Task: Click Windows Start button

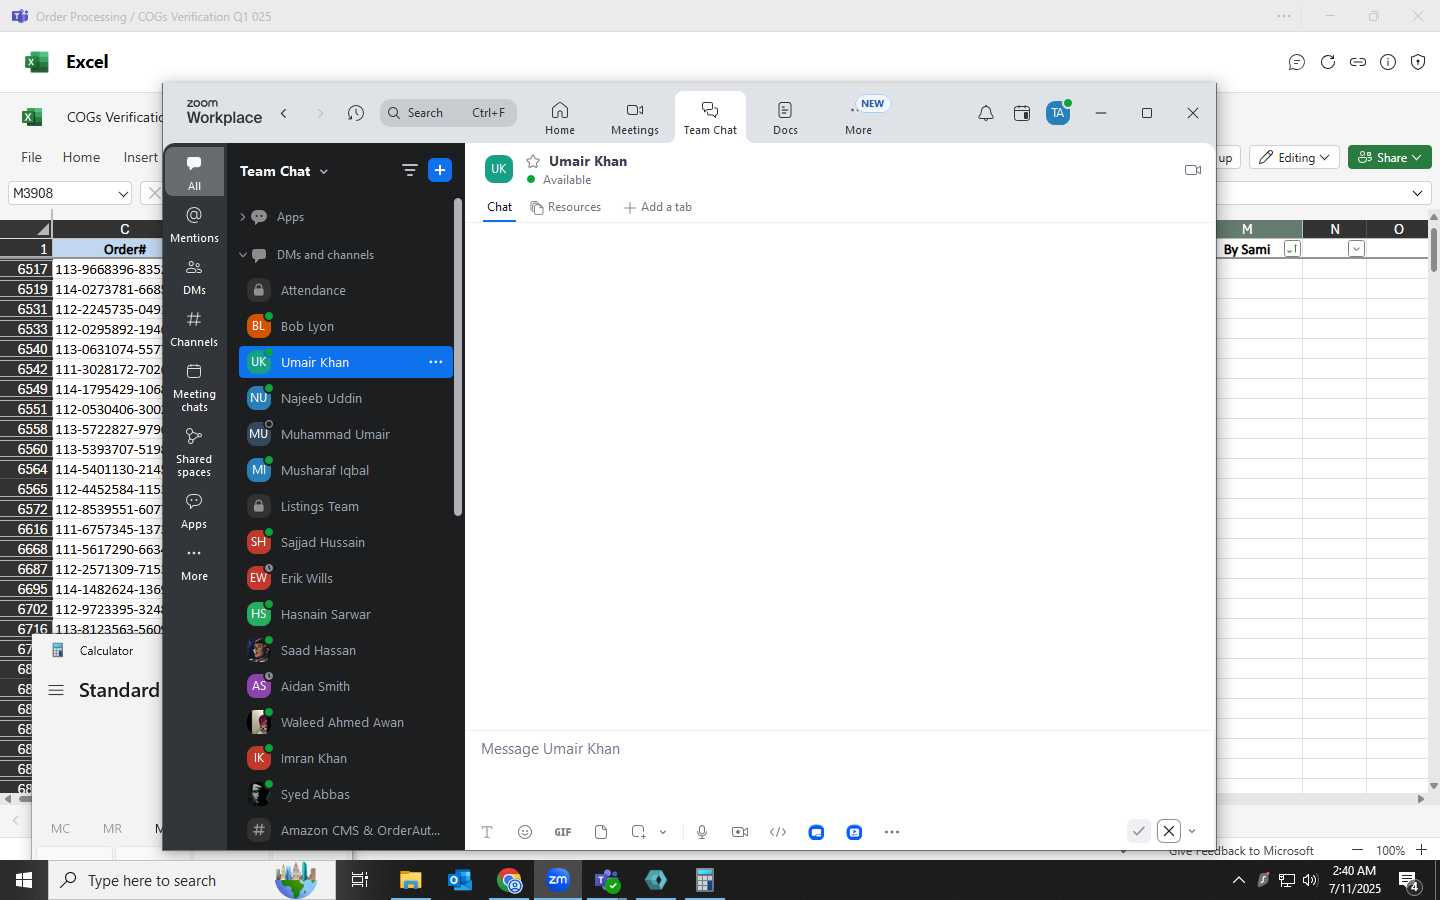Action: [24, 880]
